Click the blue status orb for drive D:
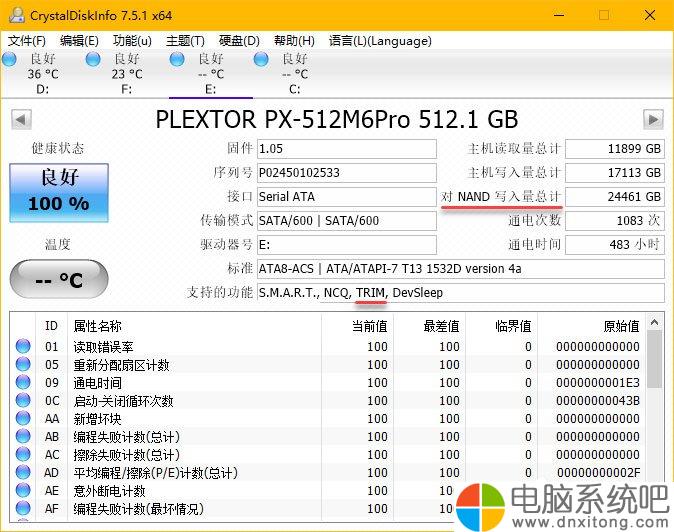Screen dimensions: 674x532 [x=9, y=59]
